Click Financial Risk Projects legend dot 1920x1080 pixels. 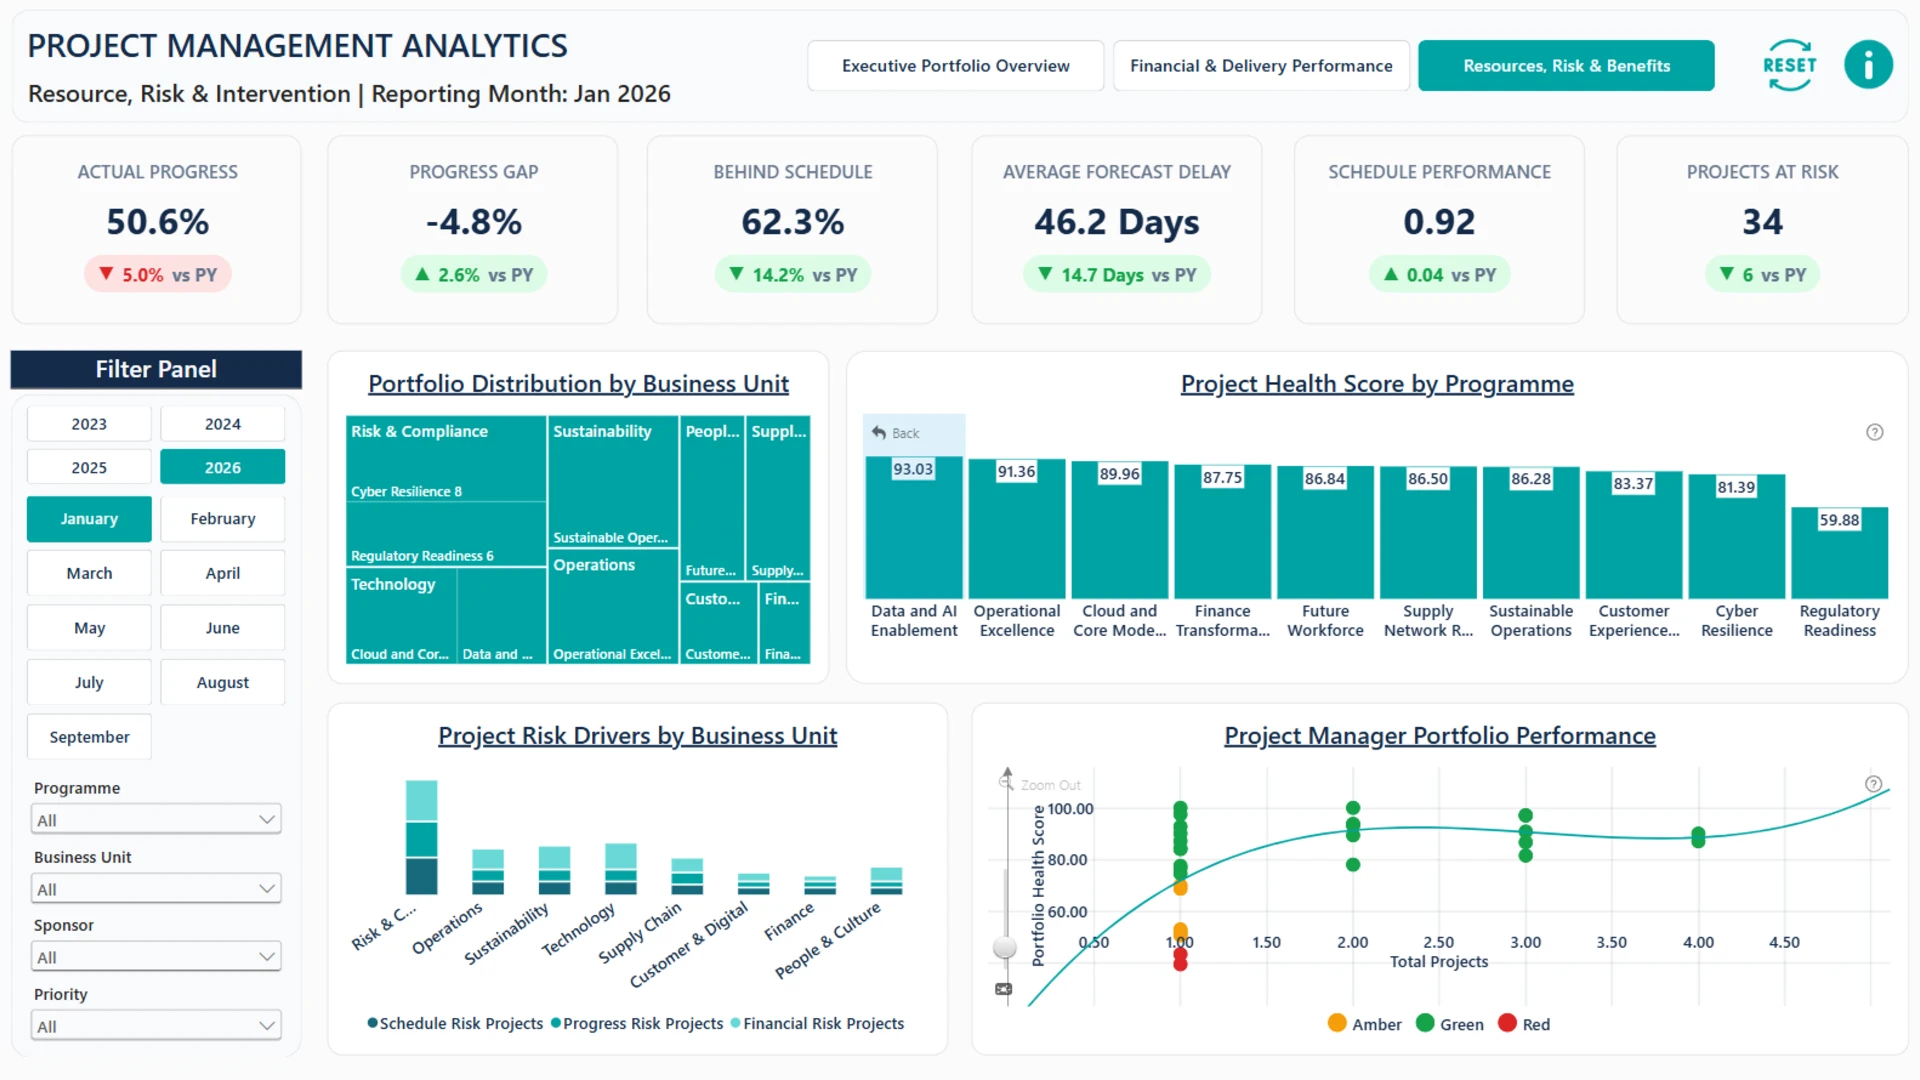(x=736, y=1023)
